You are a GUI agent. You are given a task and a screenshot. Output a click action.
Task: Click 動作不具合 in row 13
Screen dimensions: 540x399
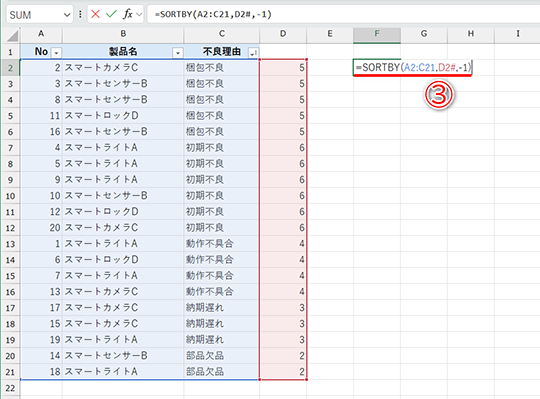tap(209, 243)
